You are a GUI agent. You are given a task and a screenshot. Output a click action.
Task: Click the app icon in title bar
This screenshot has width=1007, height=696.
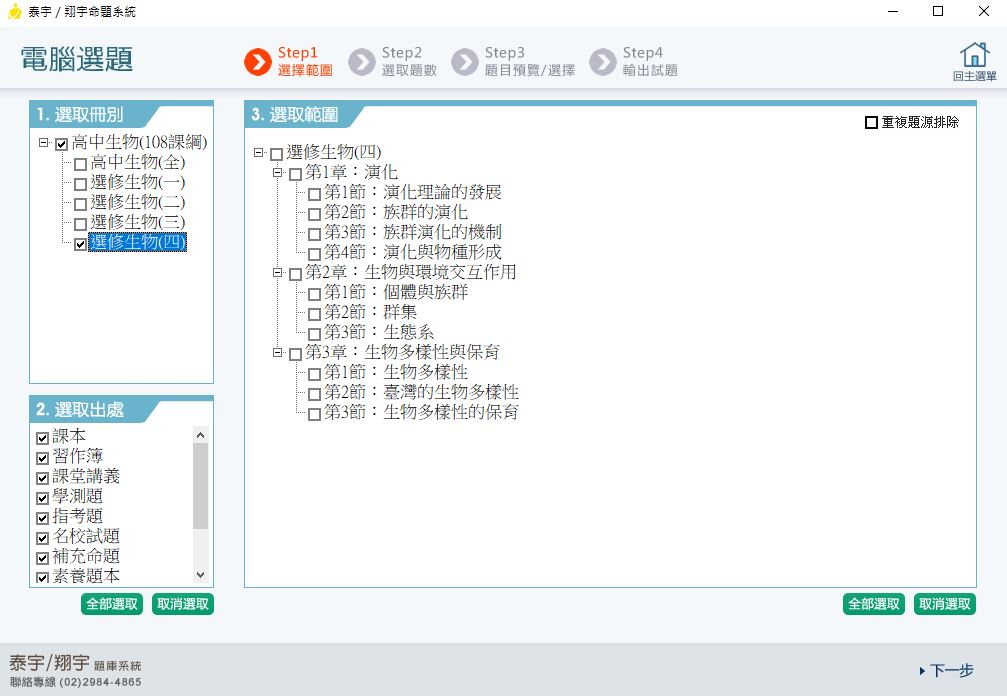14,12
